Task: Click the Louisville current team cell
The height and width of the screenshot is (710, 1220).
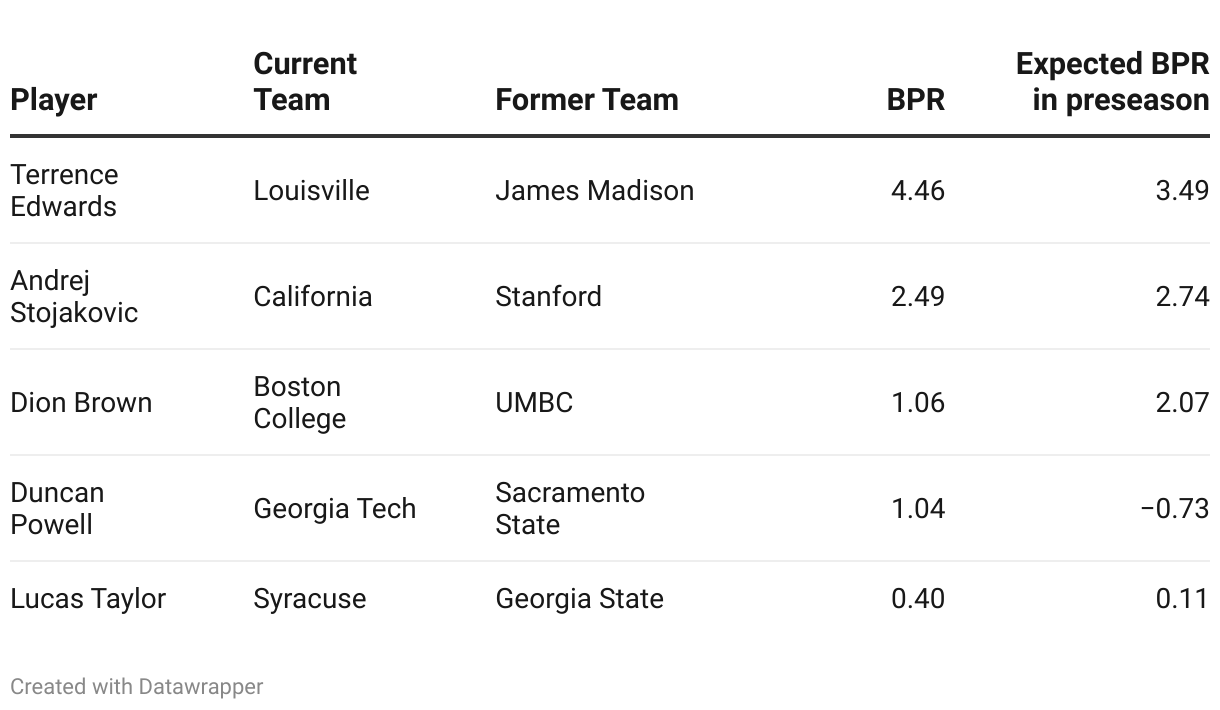Action: point(311,190)
